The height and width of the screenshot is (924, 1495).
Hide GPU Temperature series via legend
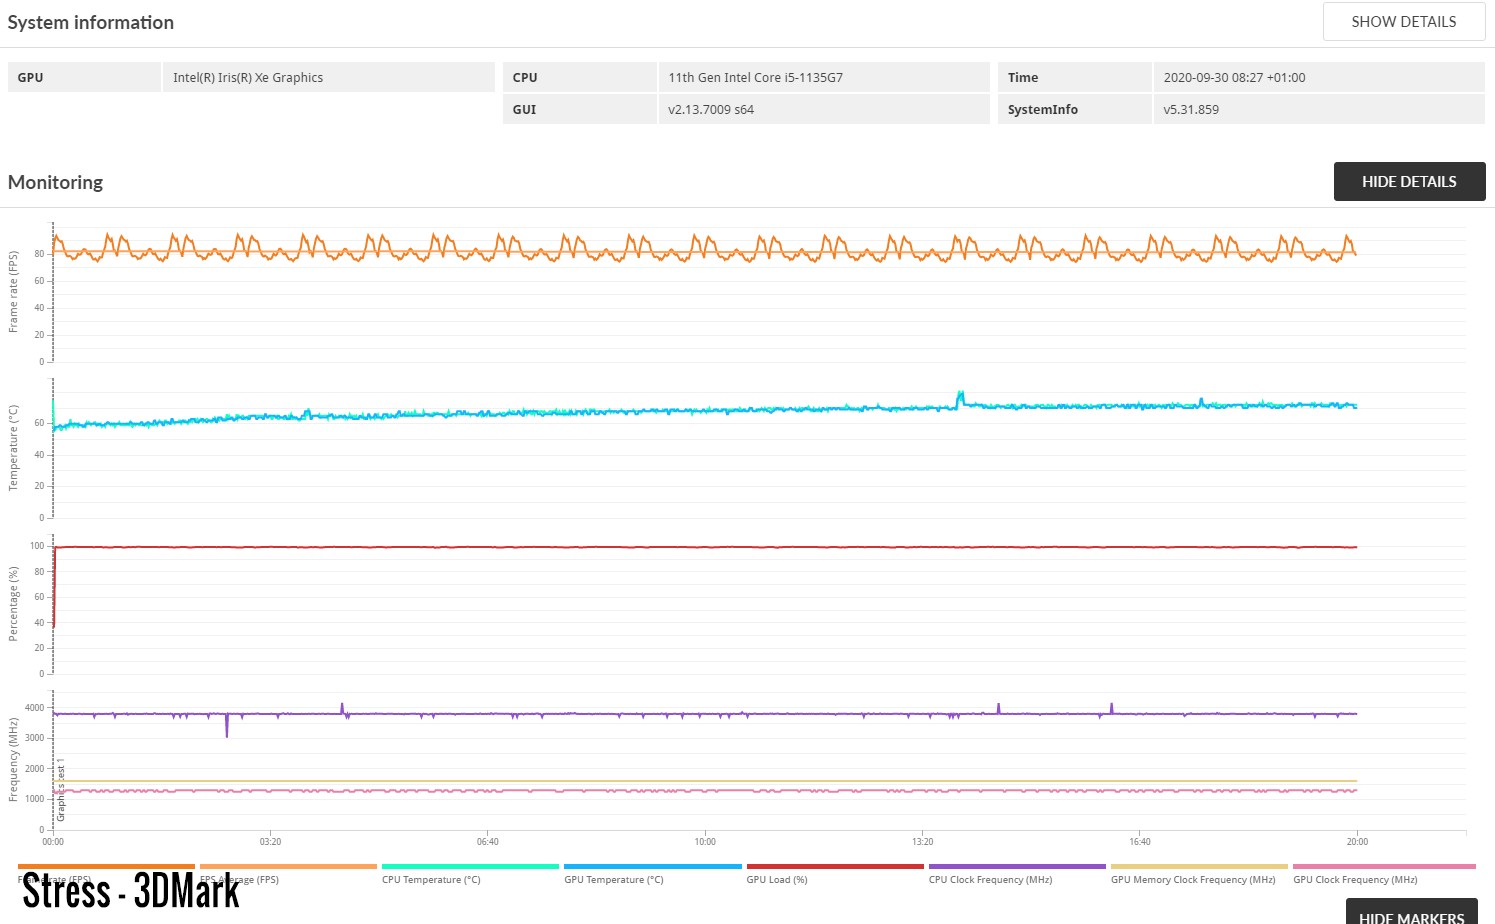pos(613,880)
